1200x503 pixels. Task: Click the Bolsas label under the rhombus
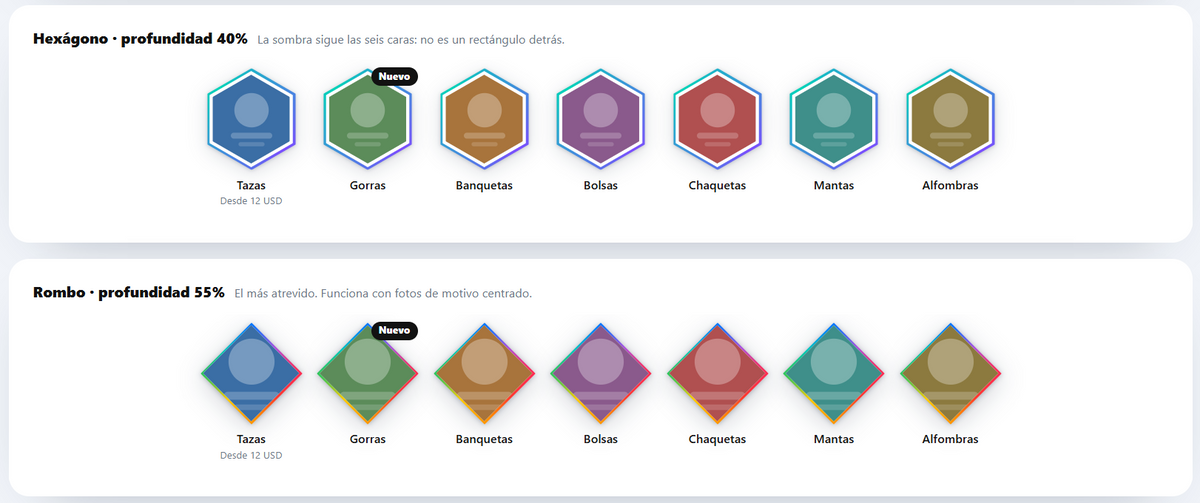(601, 439)
